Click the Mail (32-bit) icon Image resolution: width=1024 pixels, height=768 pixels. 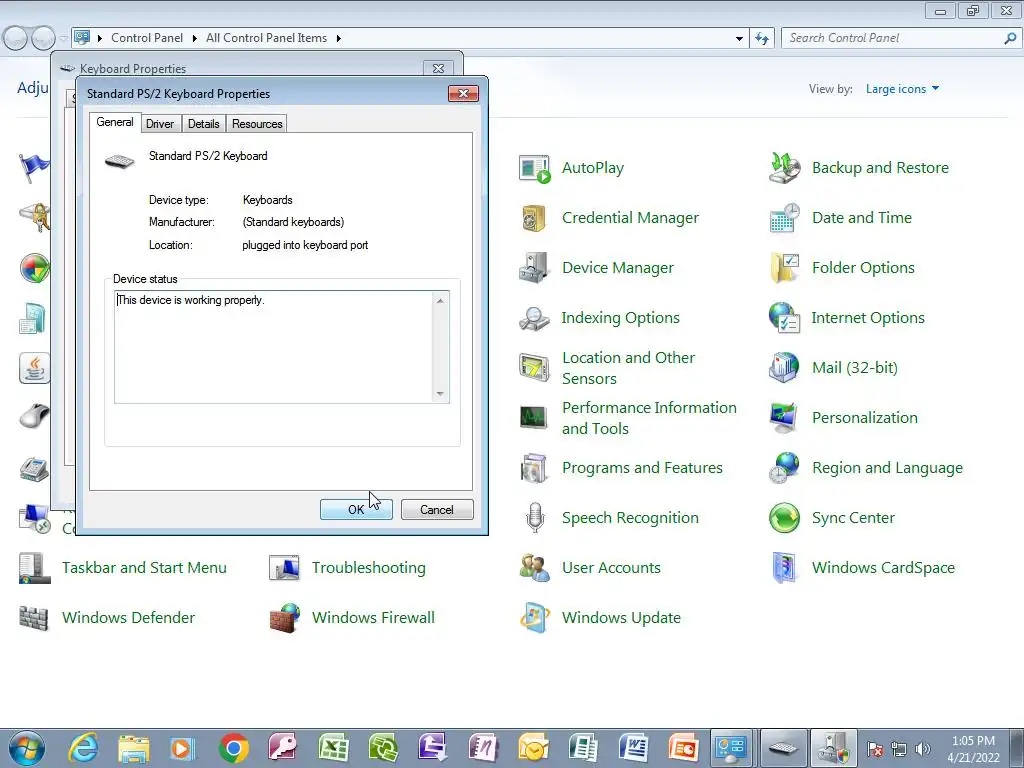(x=784, y=368)
